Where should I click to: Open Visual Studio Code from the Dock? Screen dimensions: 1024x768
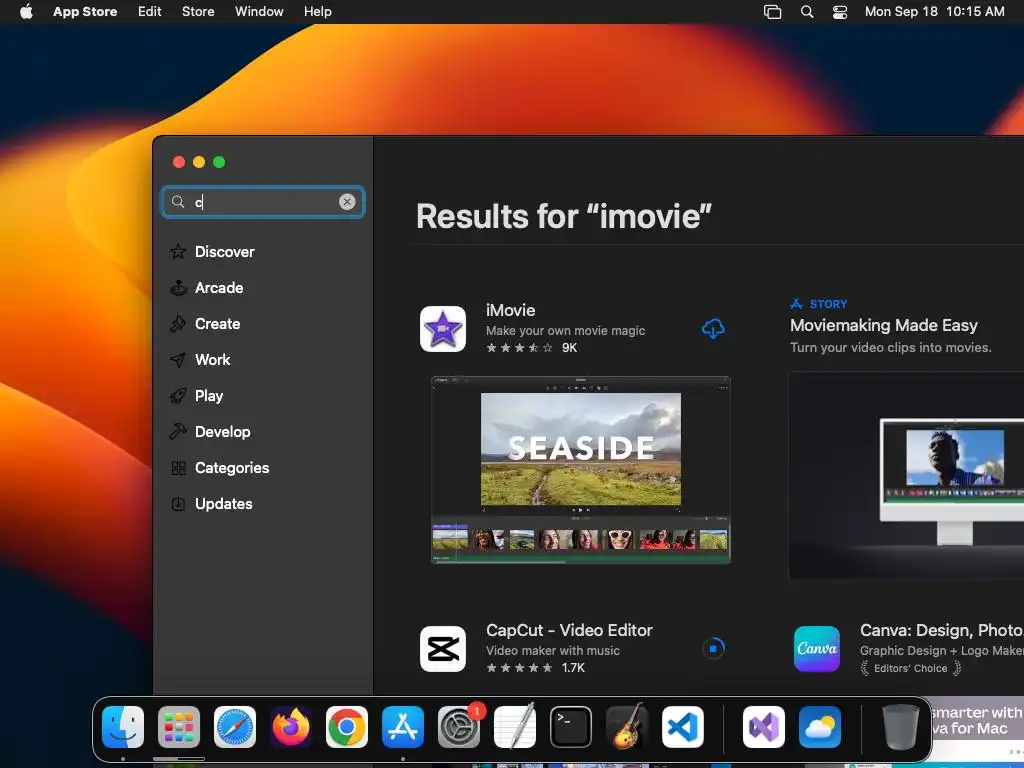click(683, 727)
